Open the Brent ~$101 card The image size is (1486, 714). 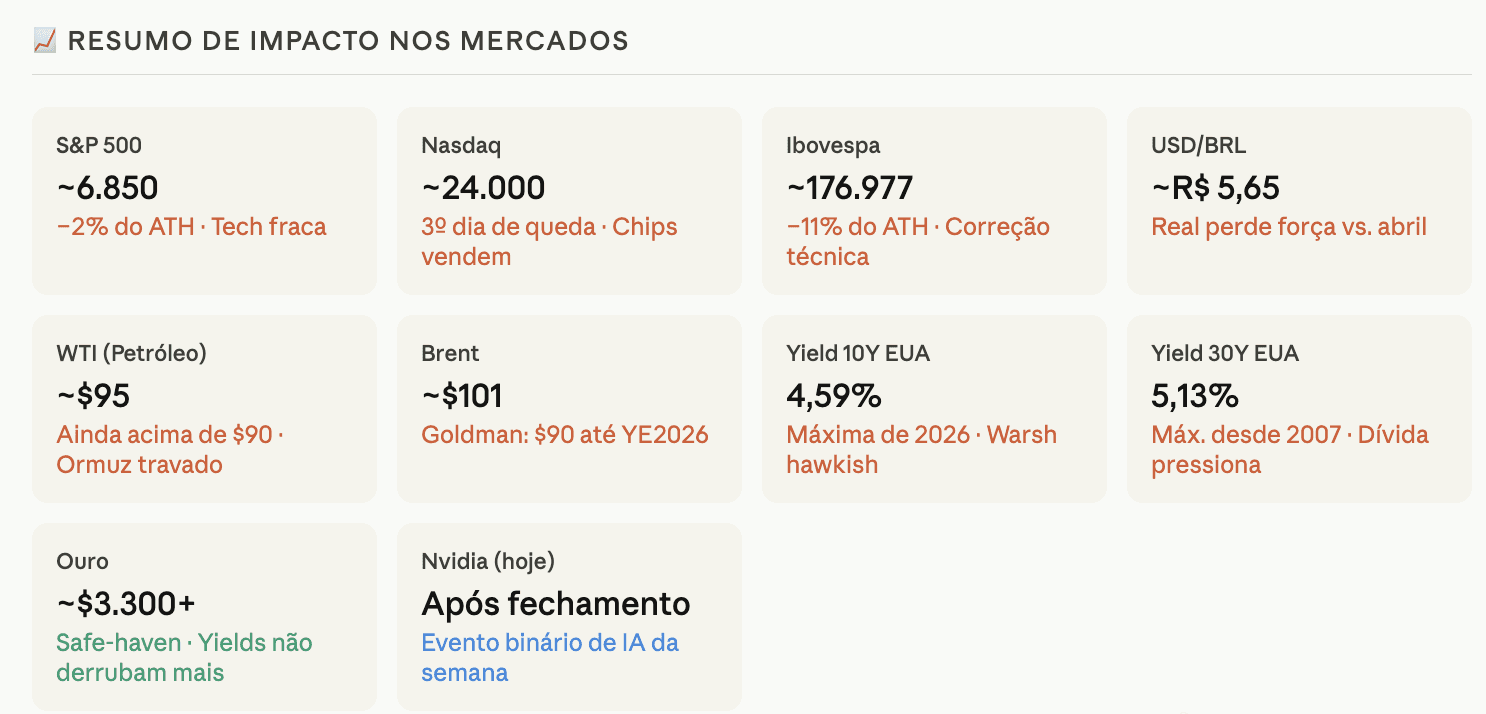pos(570,409)
